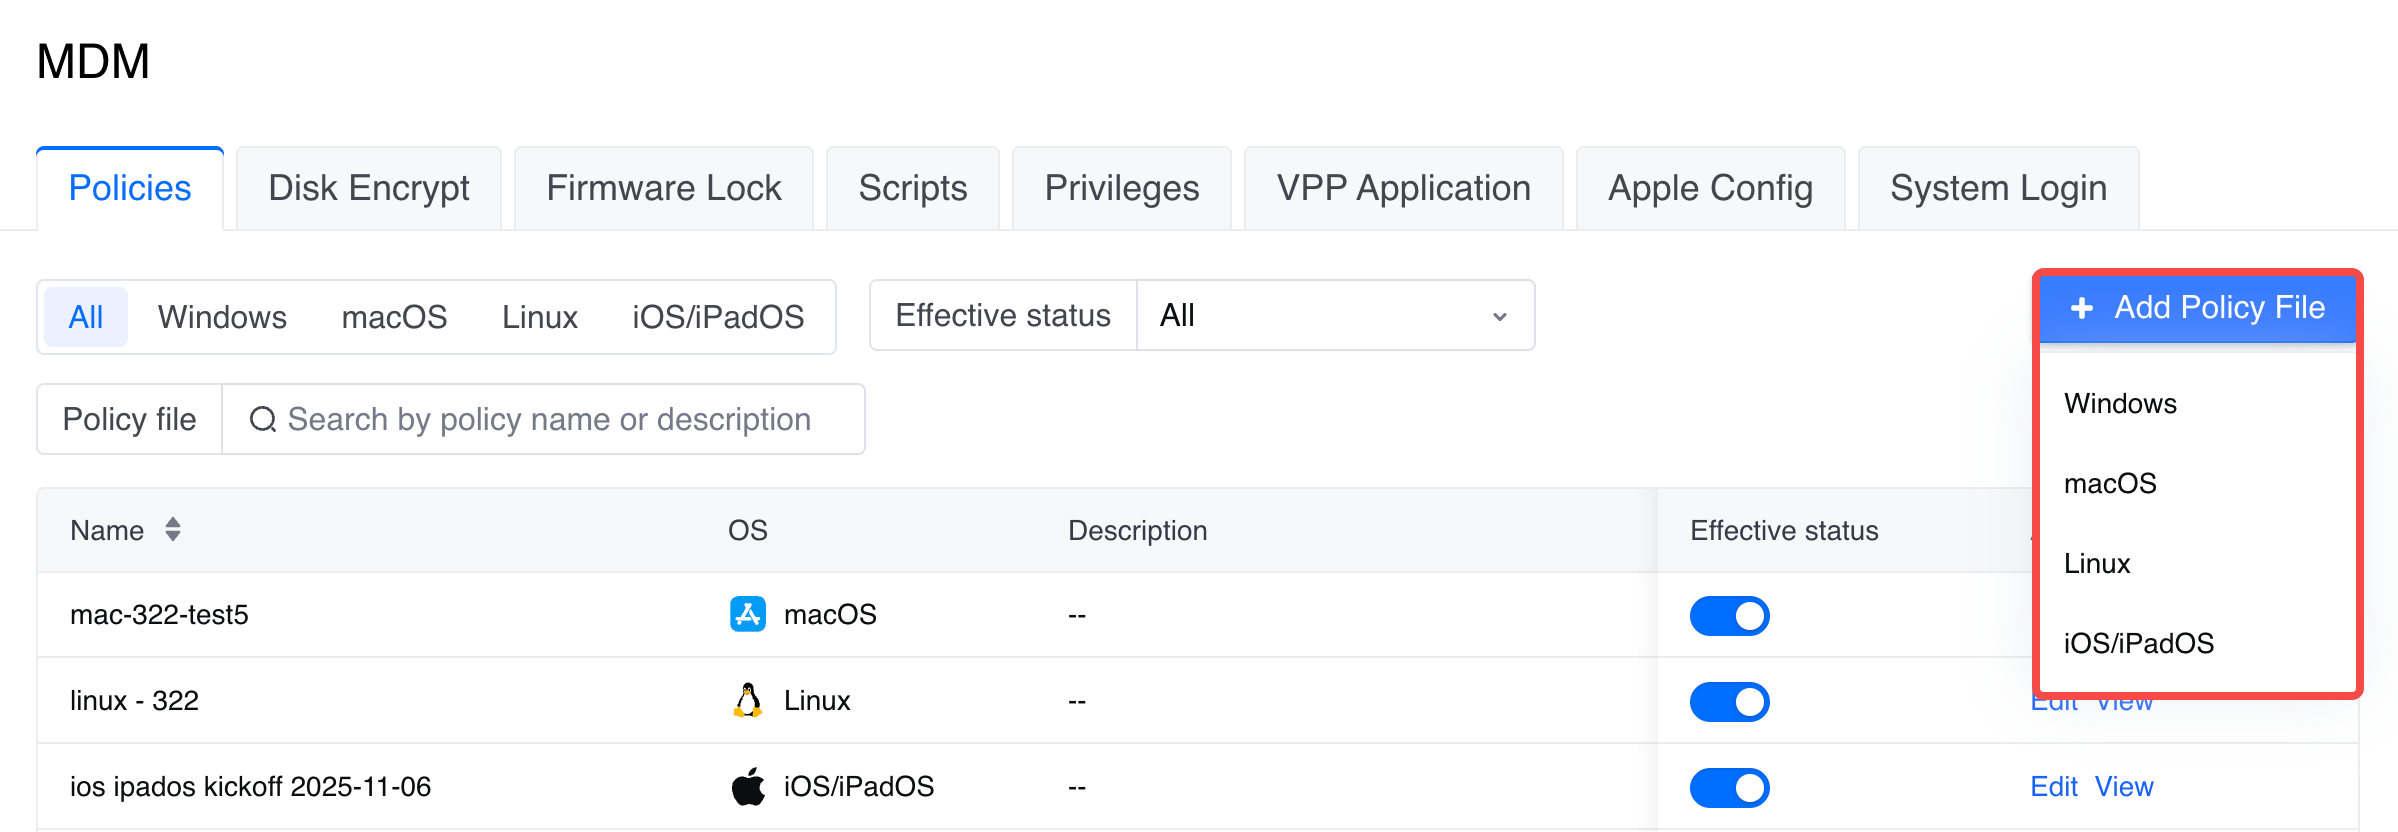2398x832 pixels.
Task: Select macOS in the Add Policy menu
Action: 2110,484
